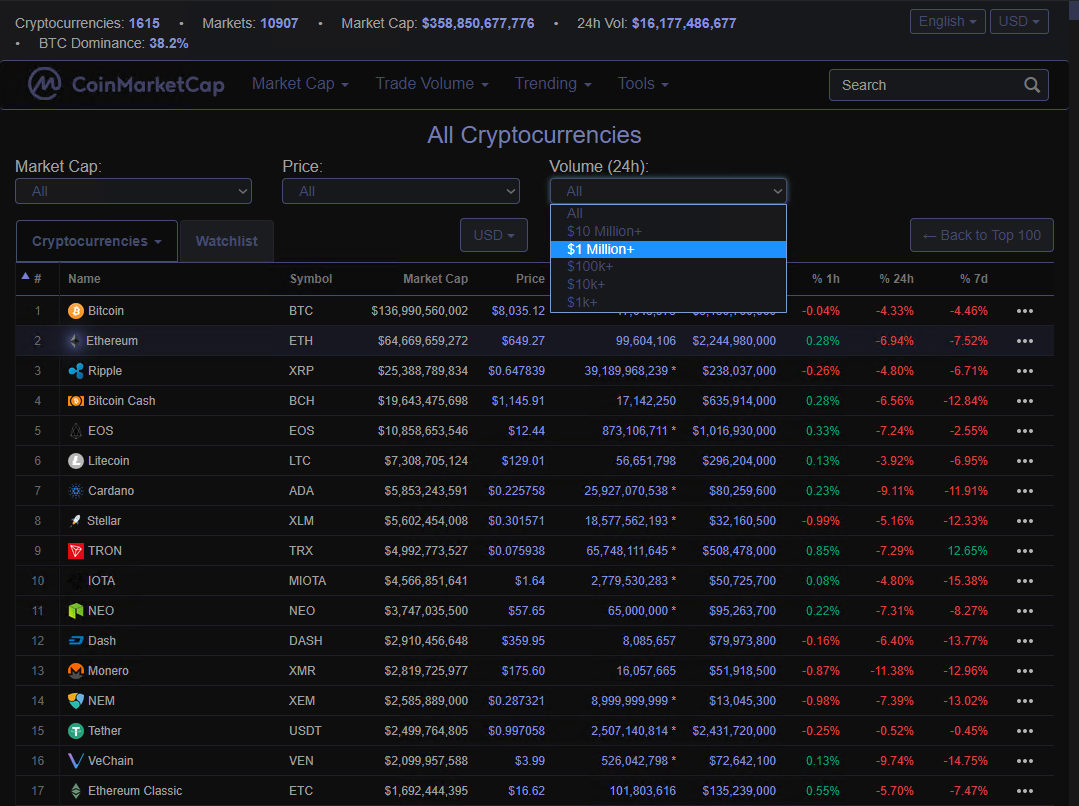Click the Ripple coin icon

point(76,371)
